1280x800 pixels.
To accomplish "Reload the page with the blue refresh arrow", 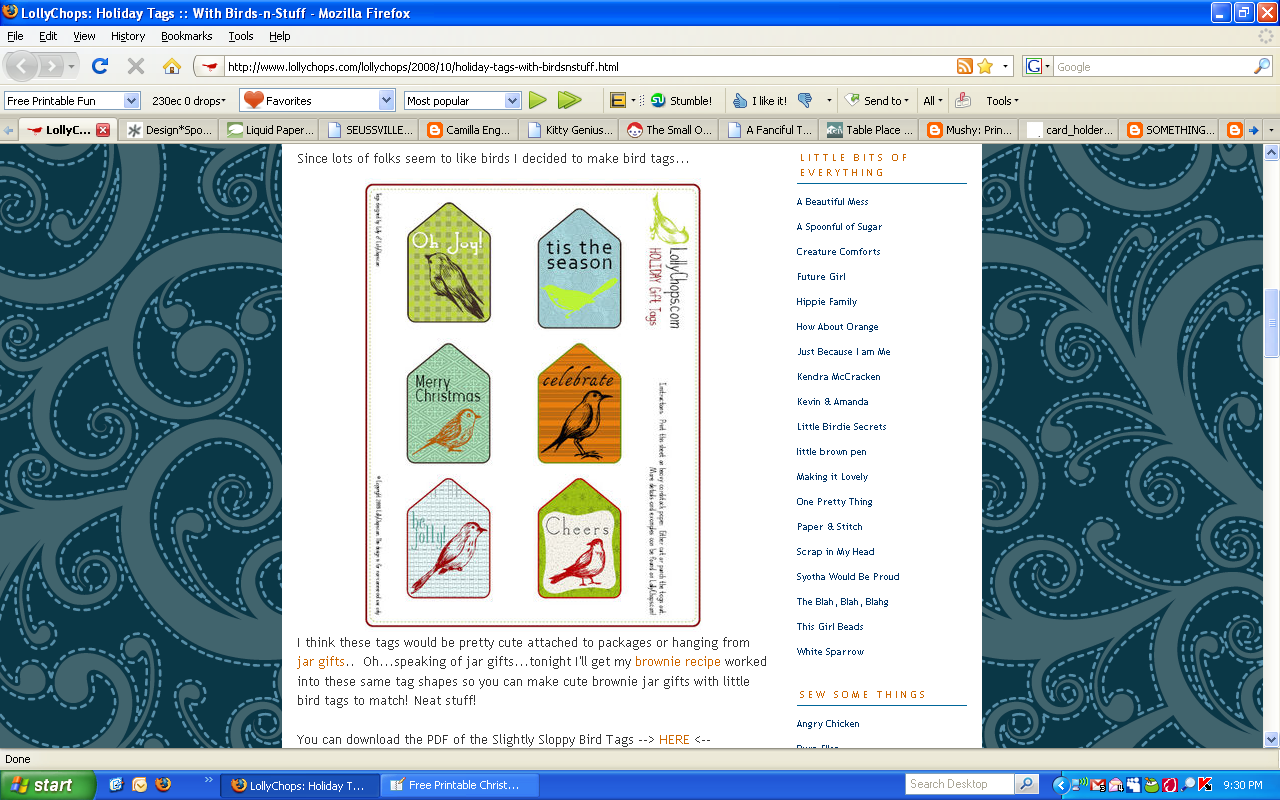I will [x=100, y=66].
